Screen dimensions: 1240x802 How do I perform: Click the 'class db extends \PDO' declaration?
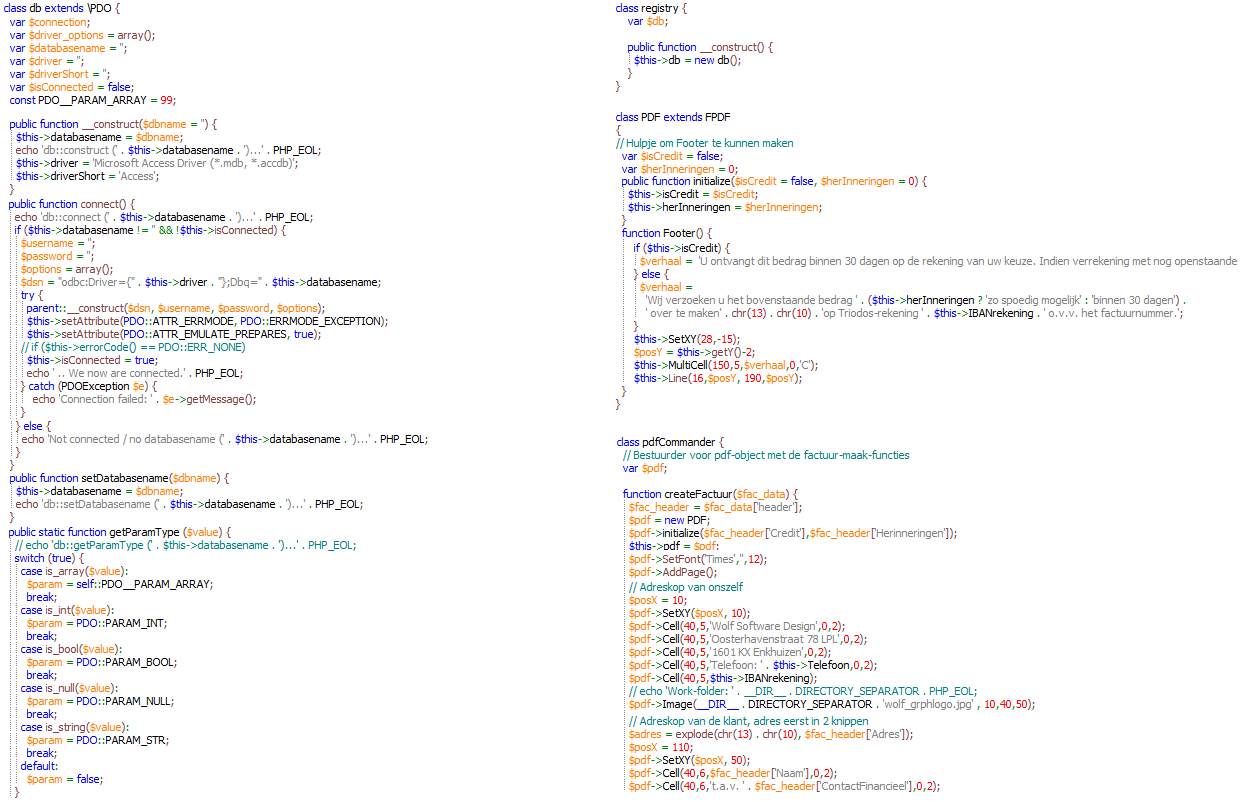pos(61,8)
